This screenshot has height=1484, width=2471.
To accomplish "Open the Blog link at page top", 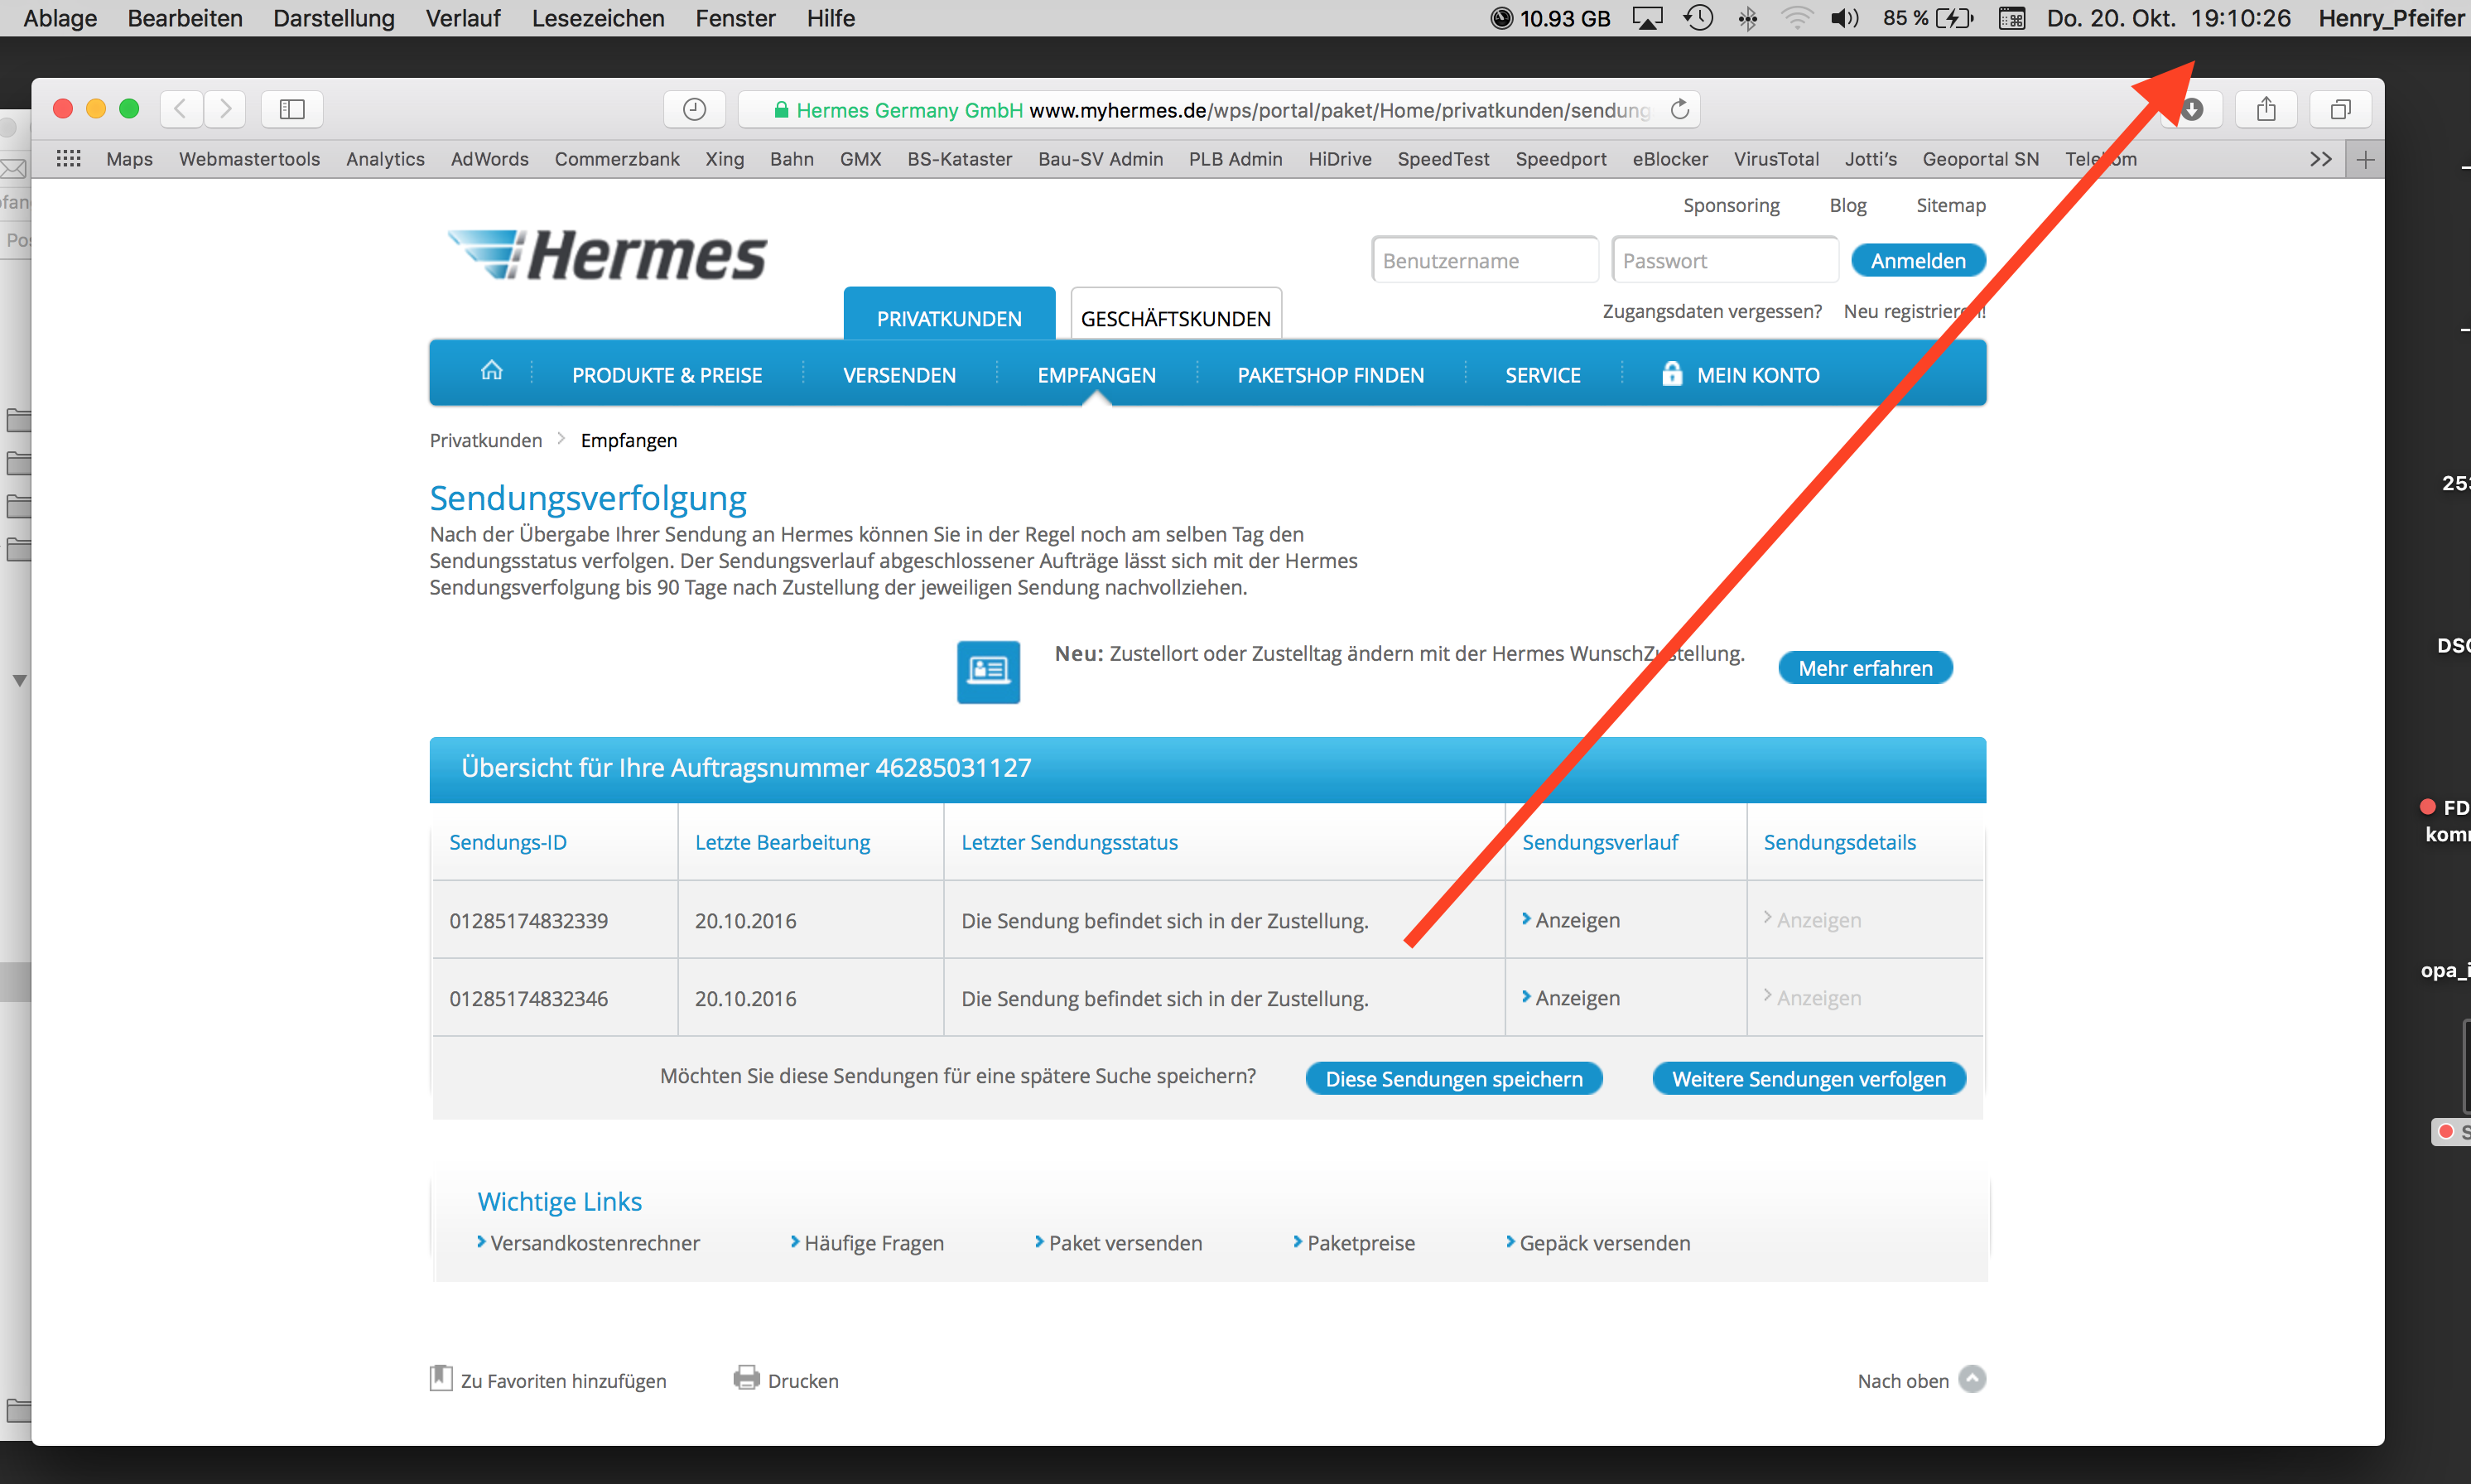I will (x=1848, y=205).
